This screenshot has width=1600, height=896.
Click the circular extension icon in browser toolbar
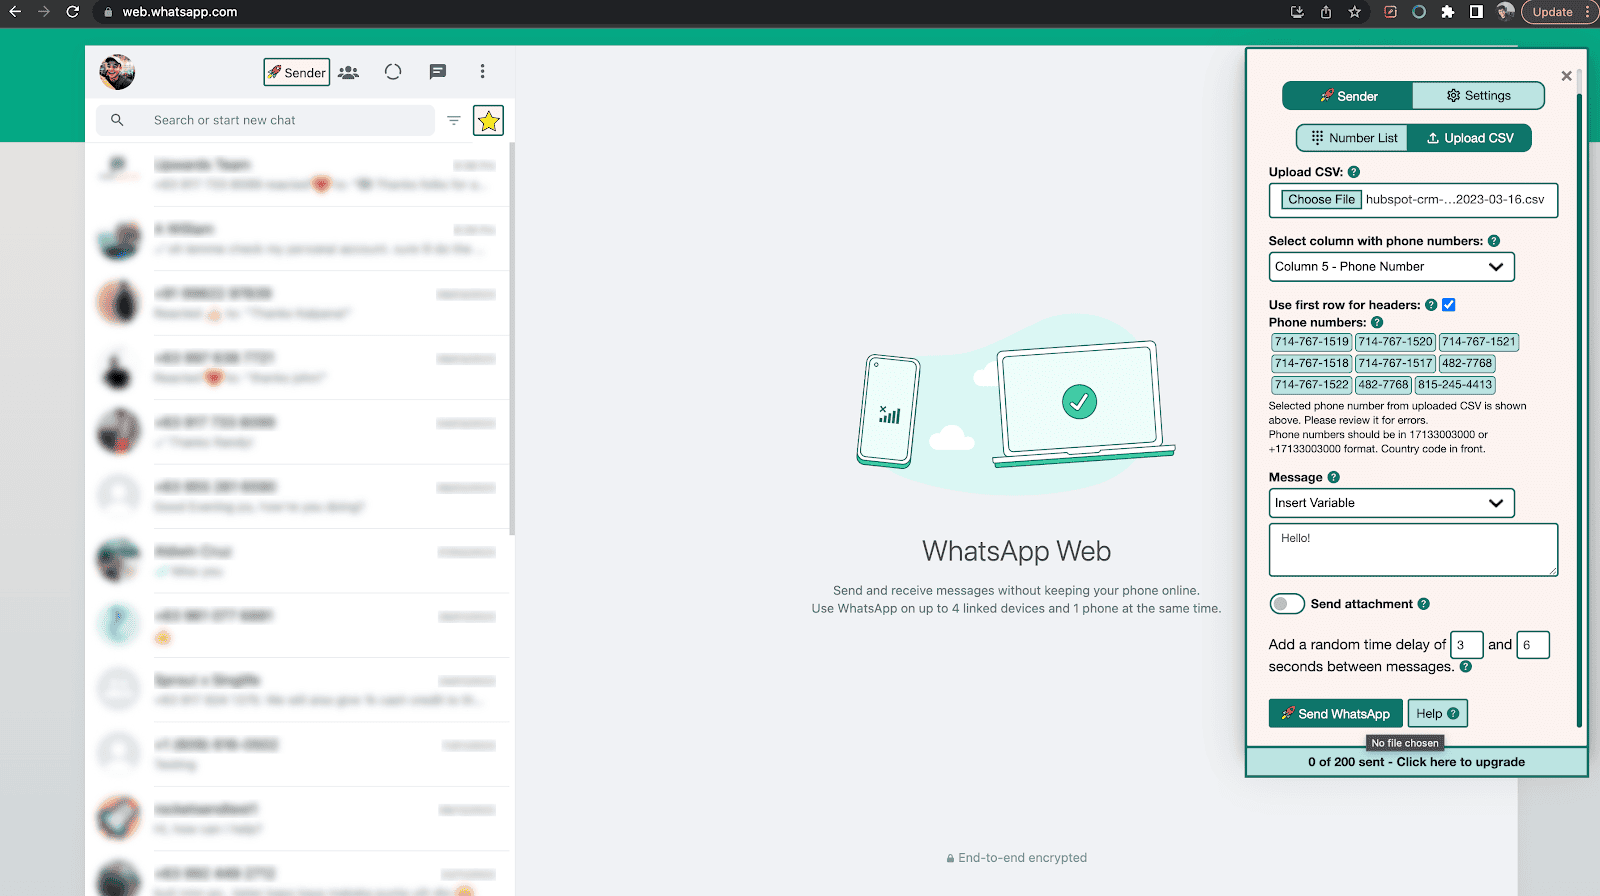(x=1419, y=12)
